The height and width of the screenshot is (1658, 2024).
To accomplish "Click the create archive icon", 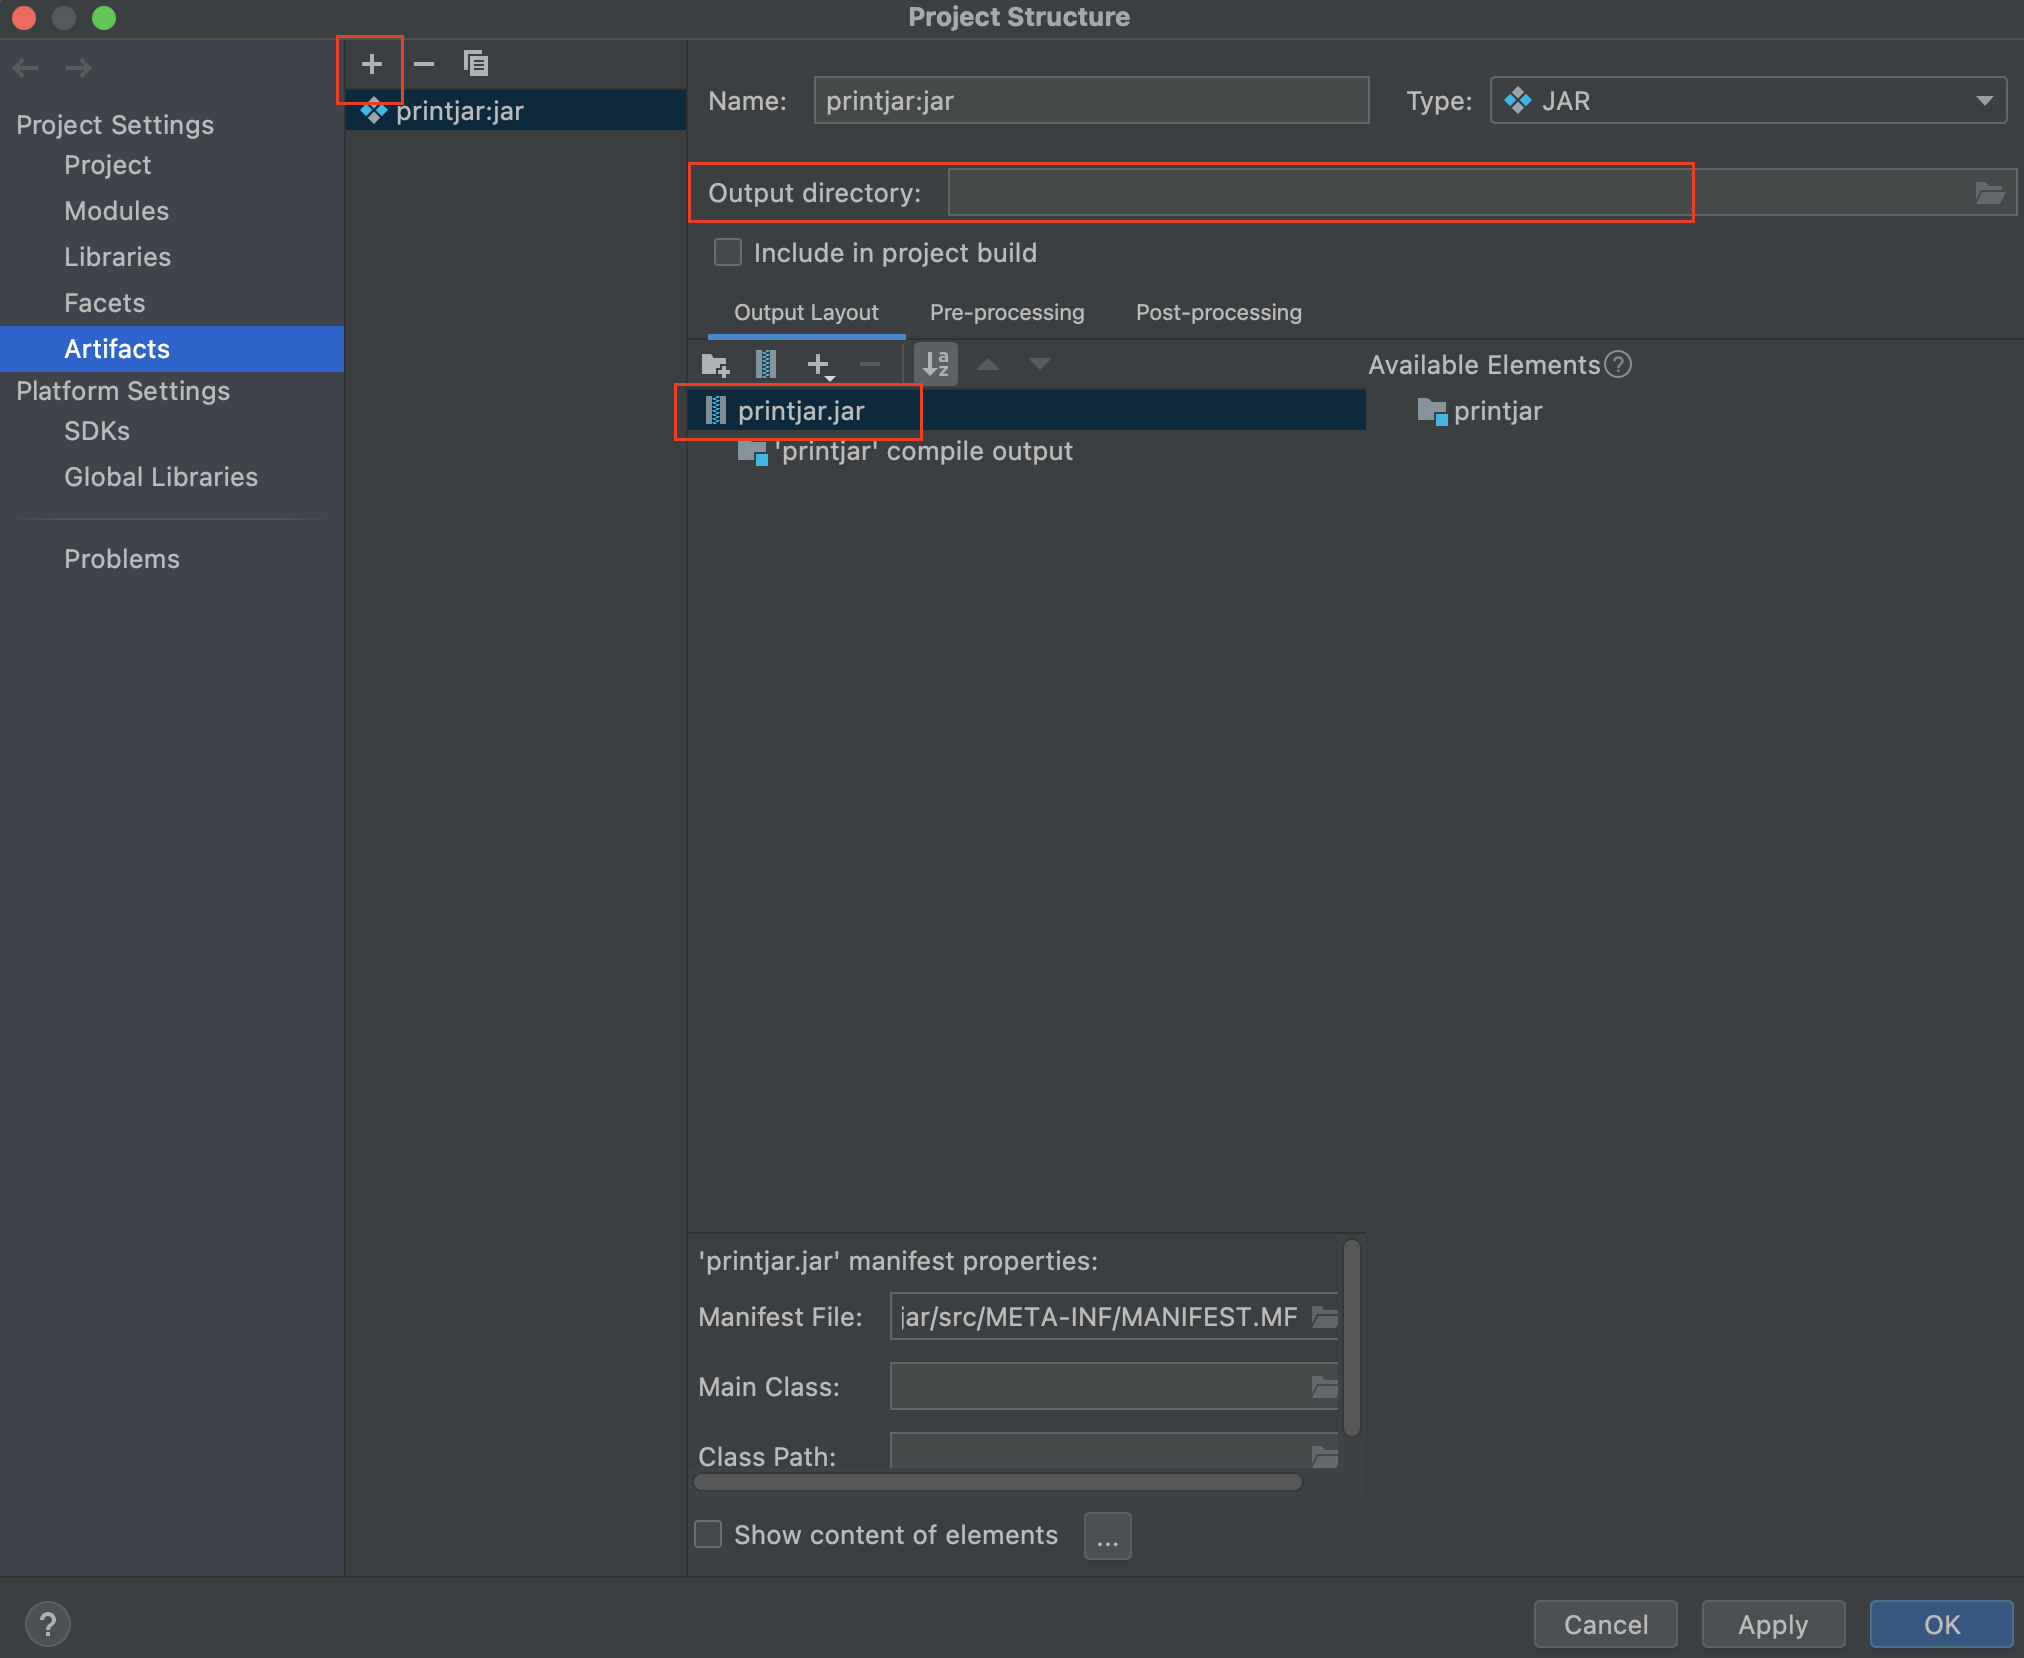I will point(766,365).
